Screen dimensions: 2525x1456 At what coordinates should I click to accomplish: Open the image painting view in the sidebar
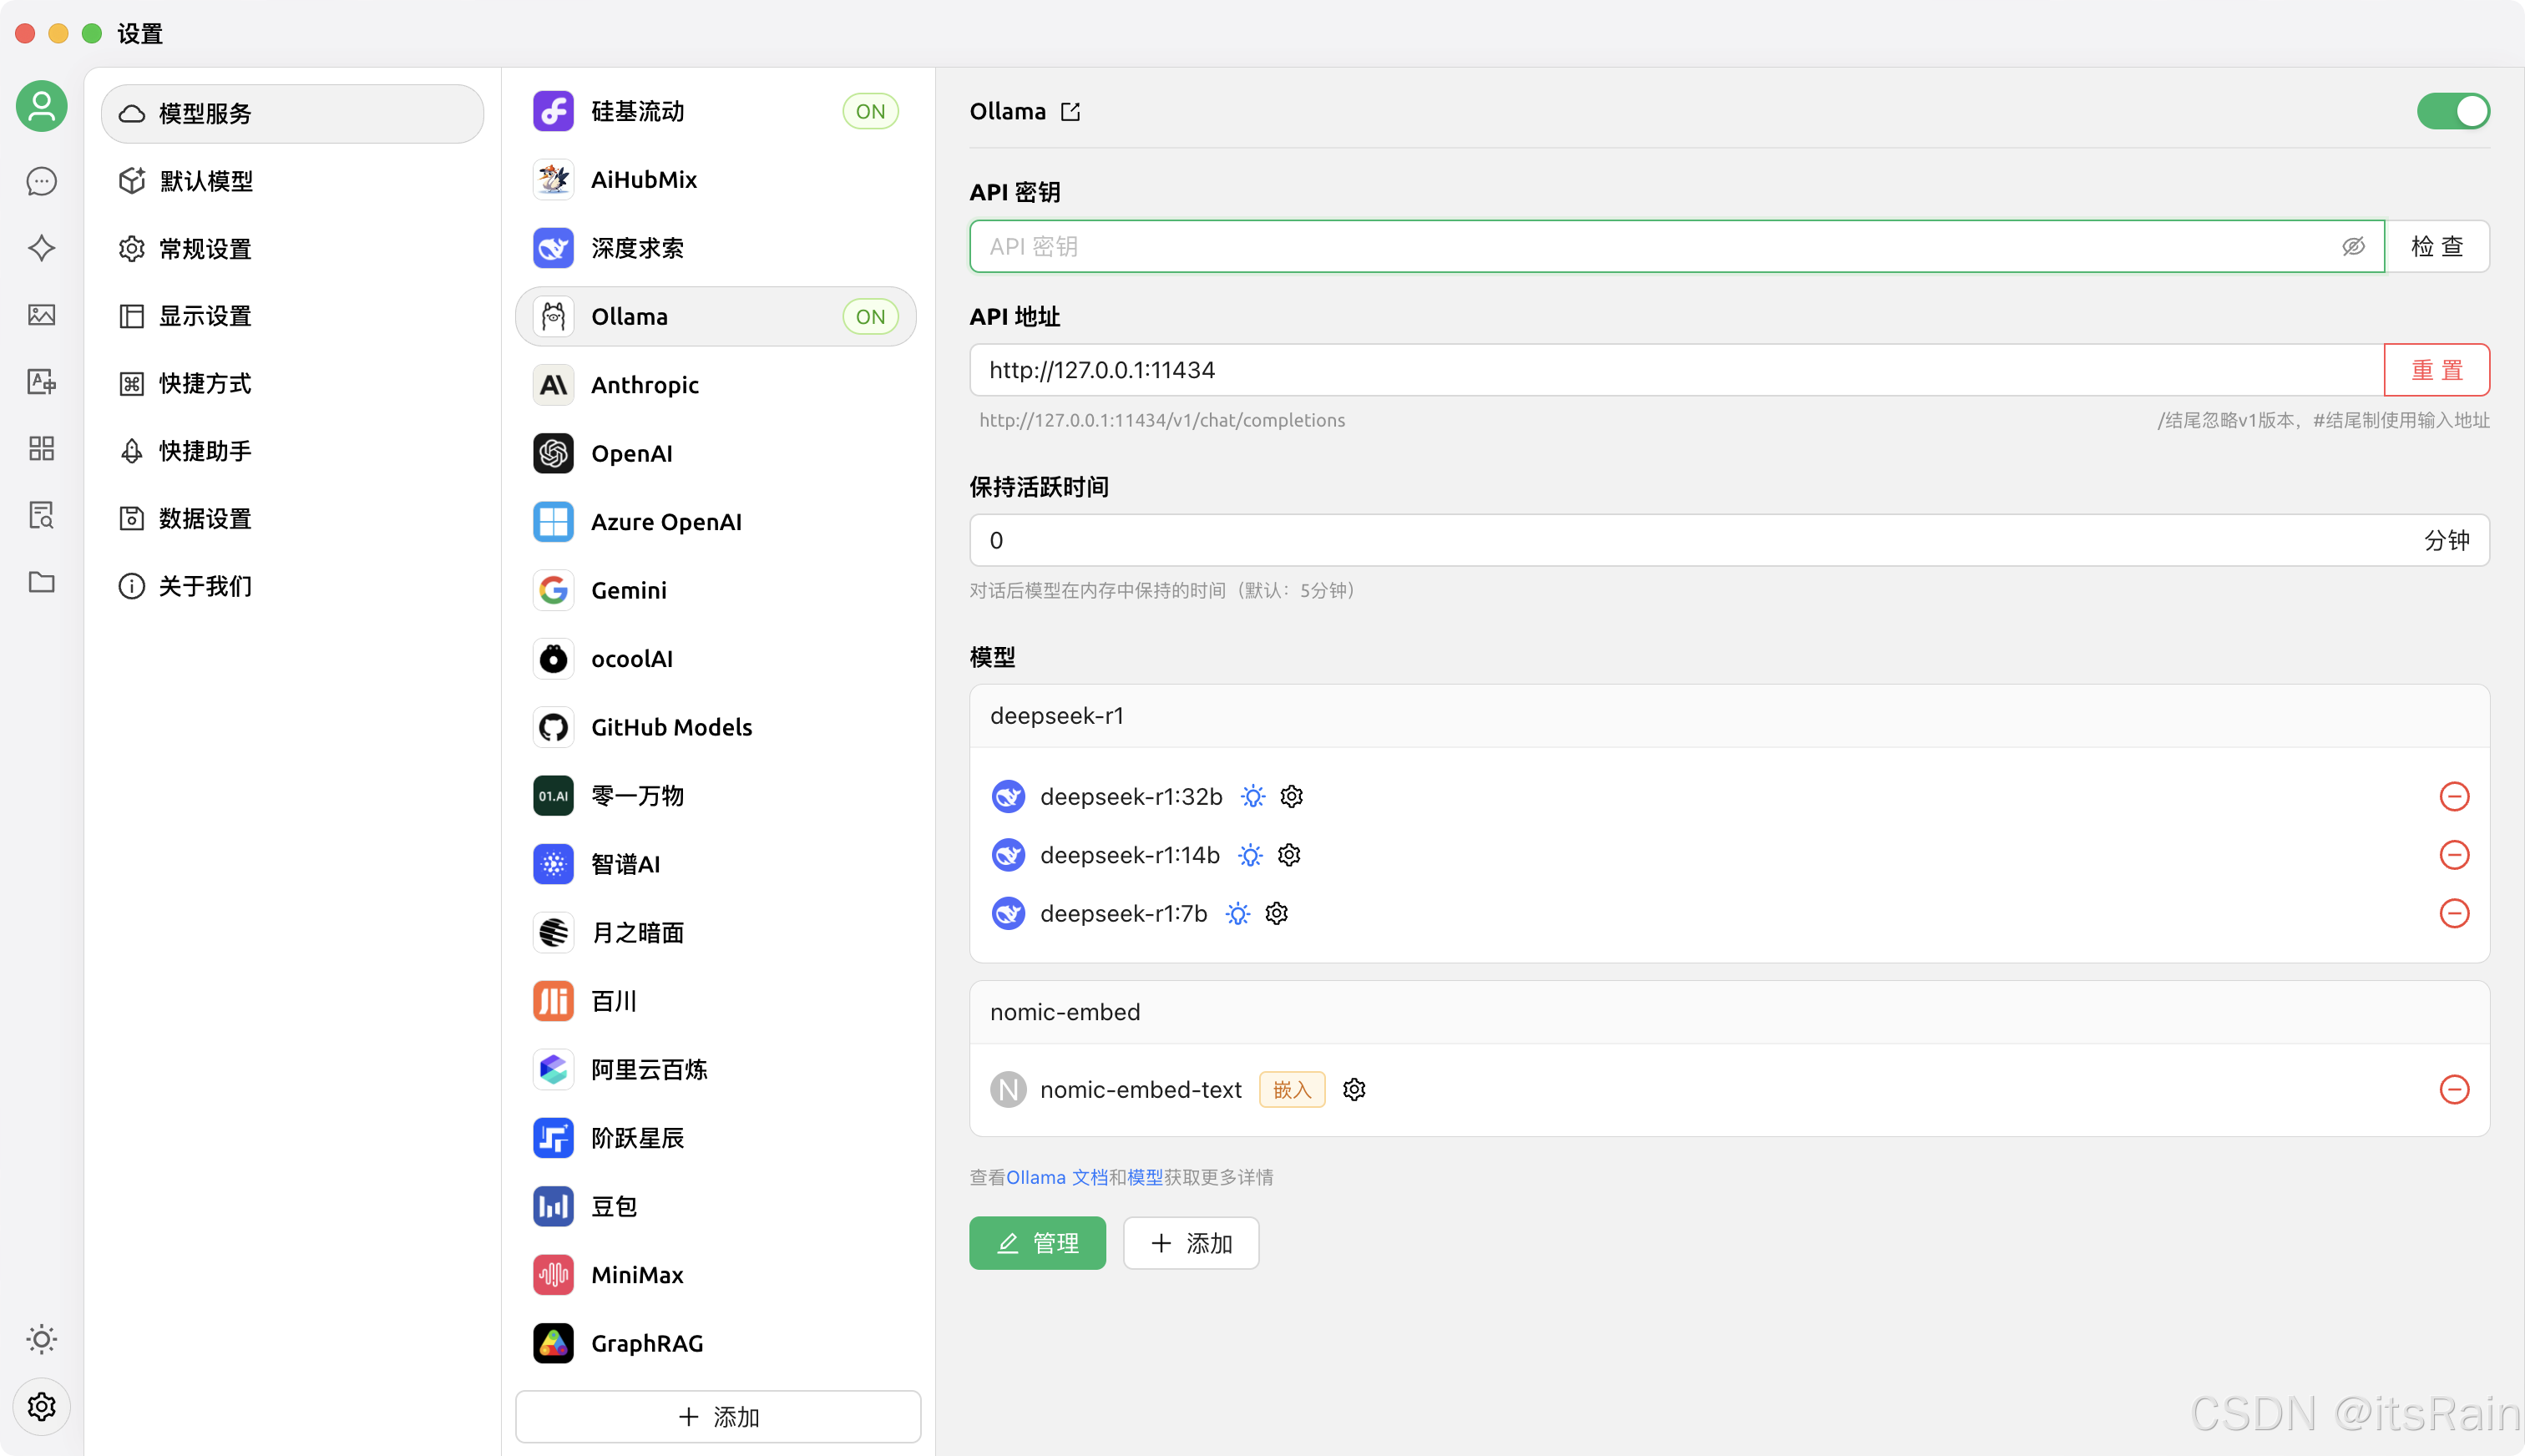click(x=41, y=315)
